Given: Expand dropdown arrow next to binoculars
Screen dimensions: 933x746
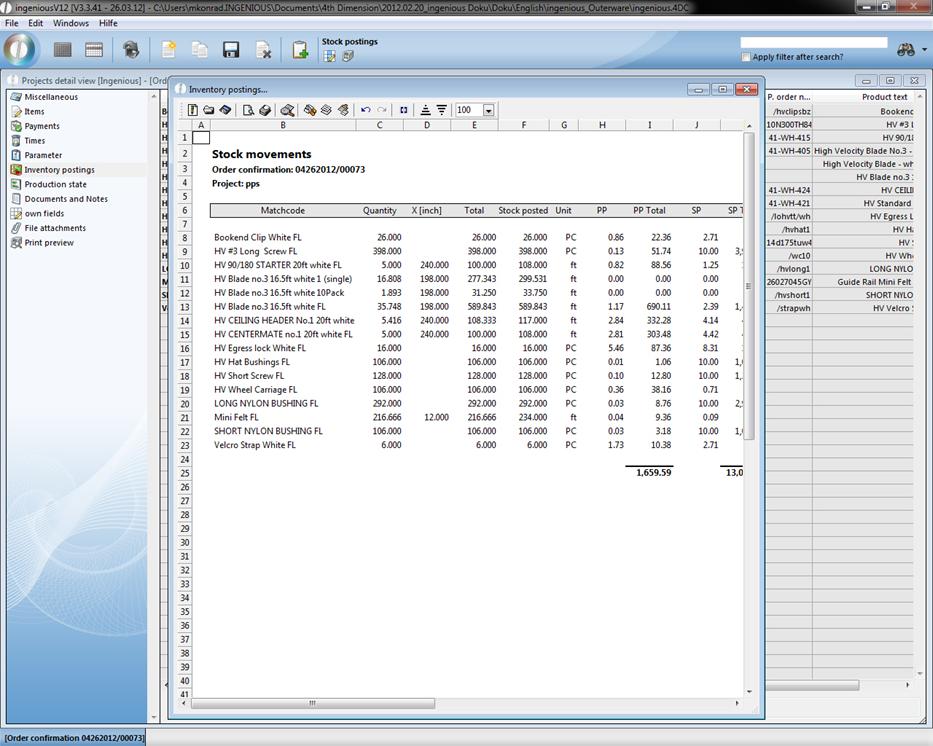Looking at the screenshot, I should [x=923, y=50].
